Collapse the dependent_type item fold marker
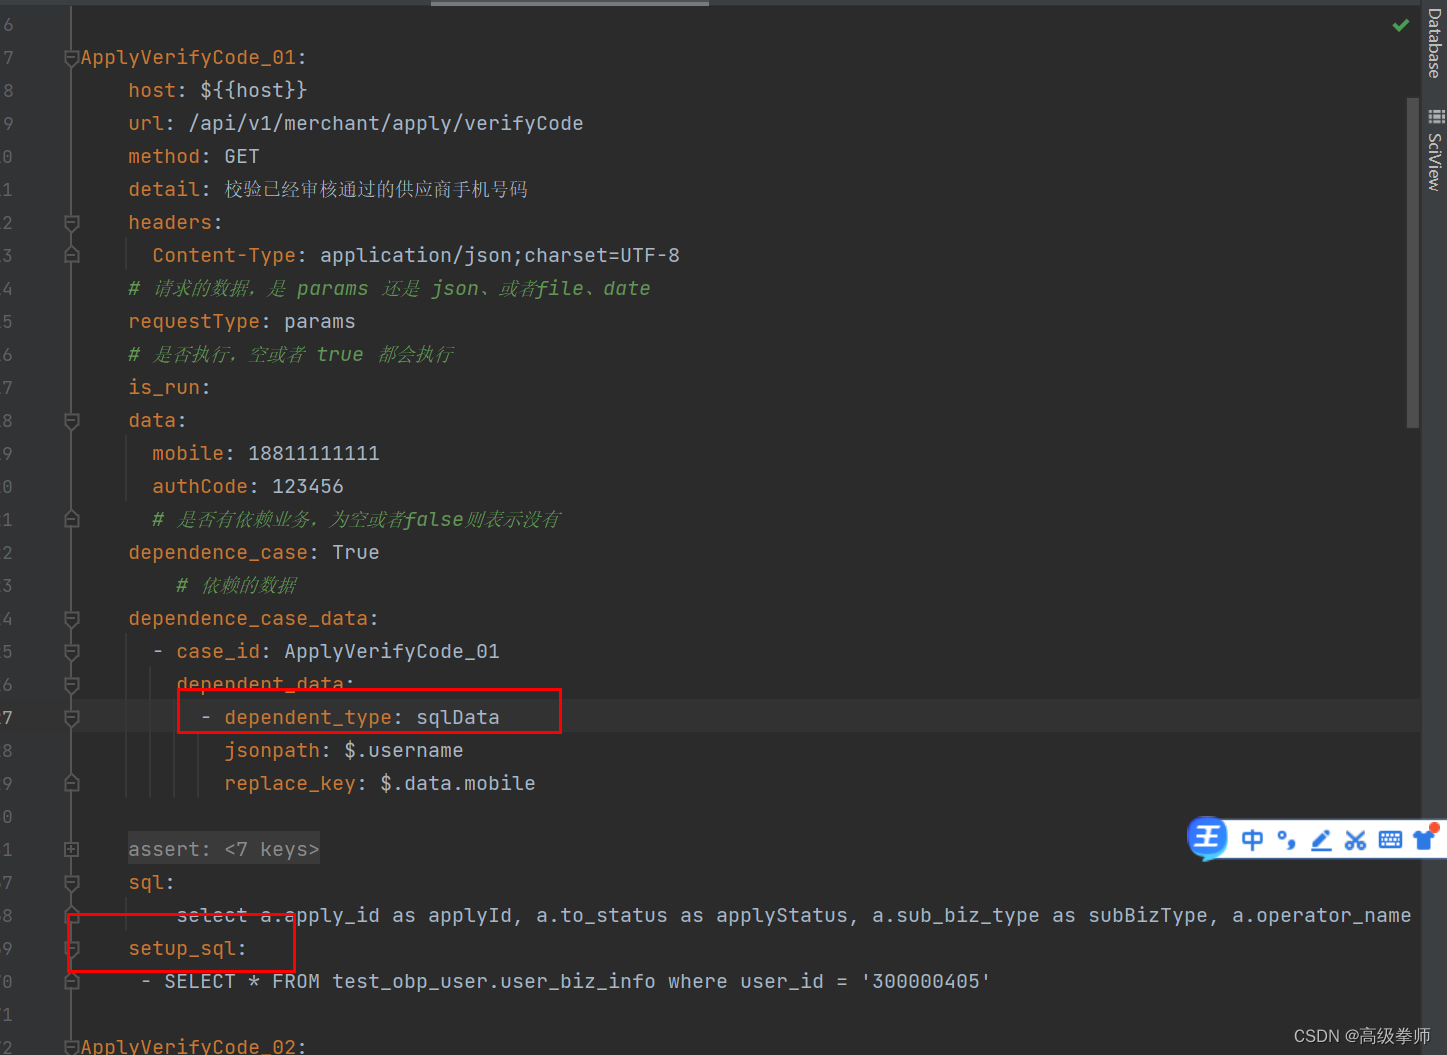The height and width of the screenshot is (1055, 1447). tap(71, 717)
